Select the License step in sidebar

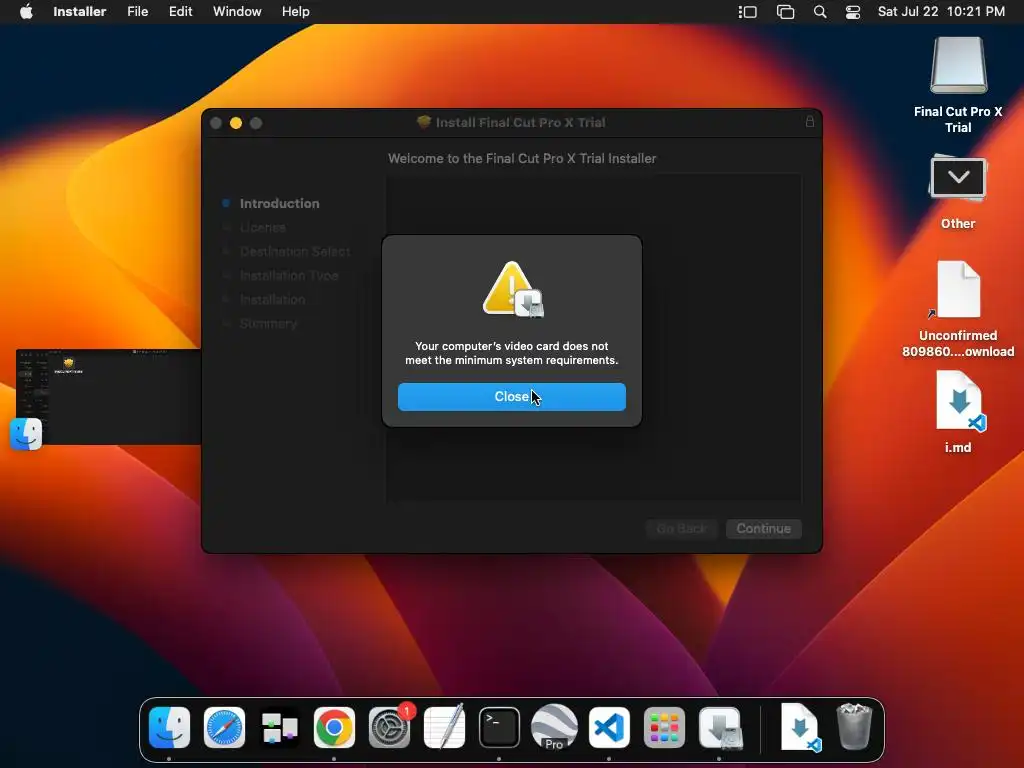[x=263, y=227]
